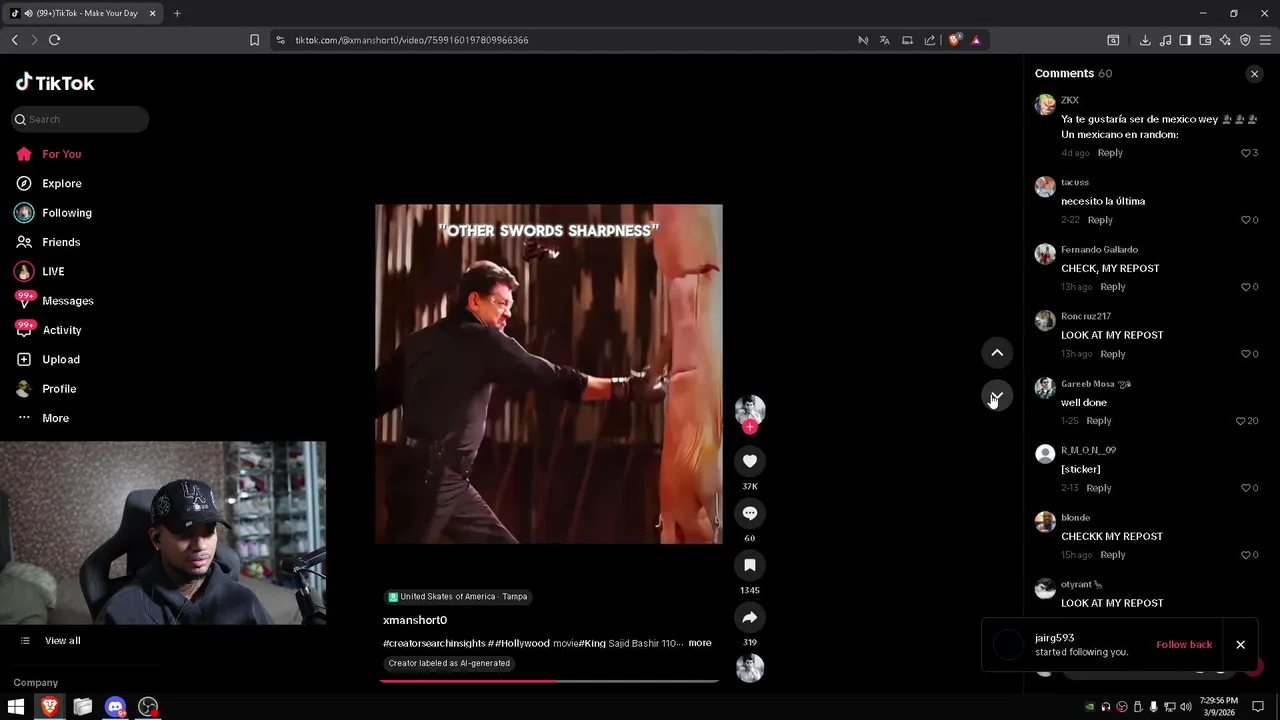Share the video using the arrow icon
The width and height of the screenshot is (1280, 720).
tap(750, 617)
